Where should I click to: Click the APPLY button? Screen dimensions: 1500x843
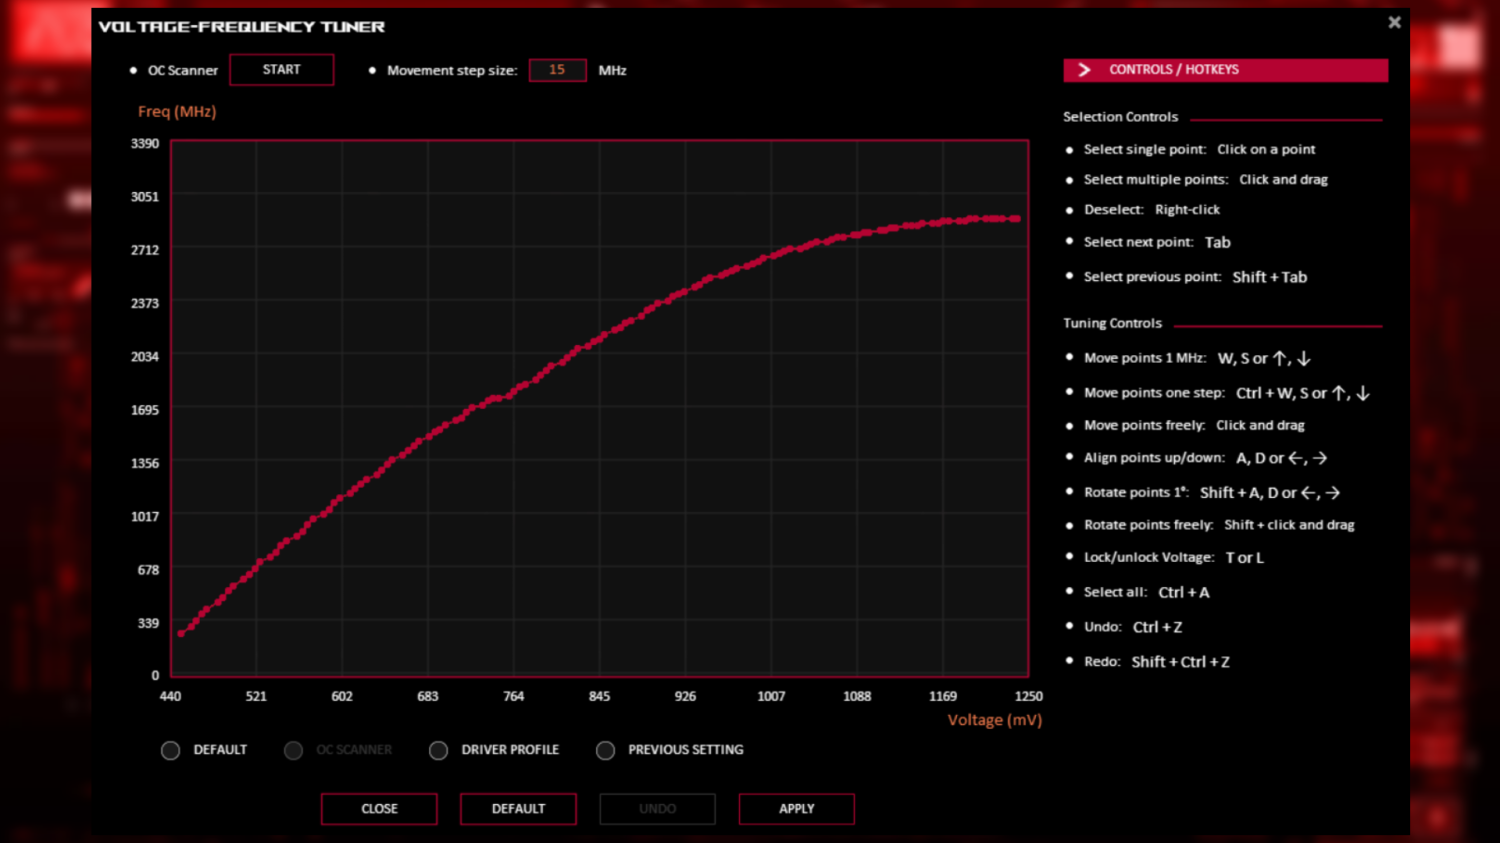797,809
